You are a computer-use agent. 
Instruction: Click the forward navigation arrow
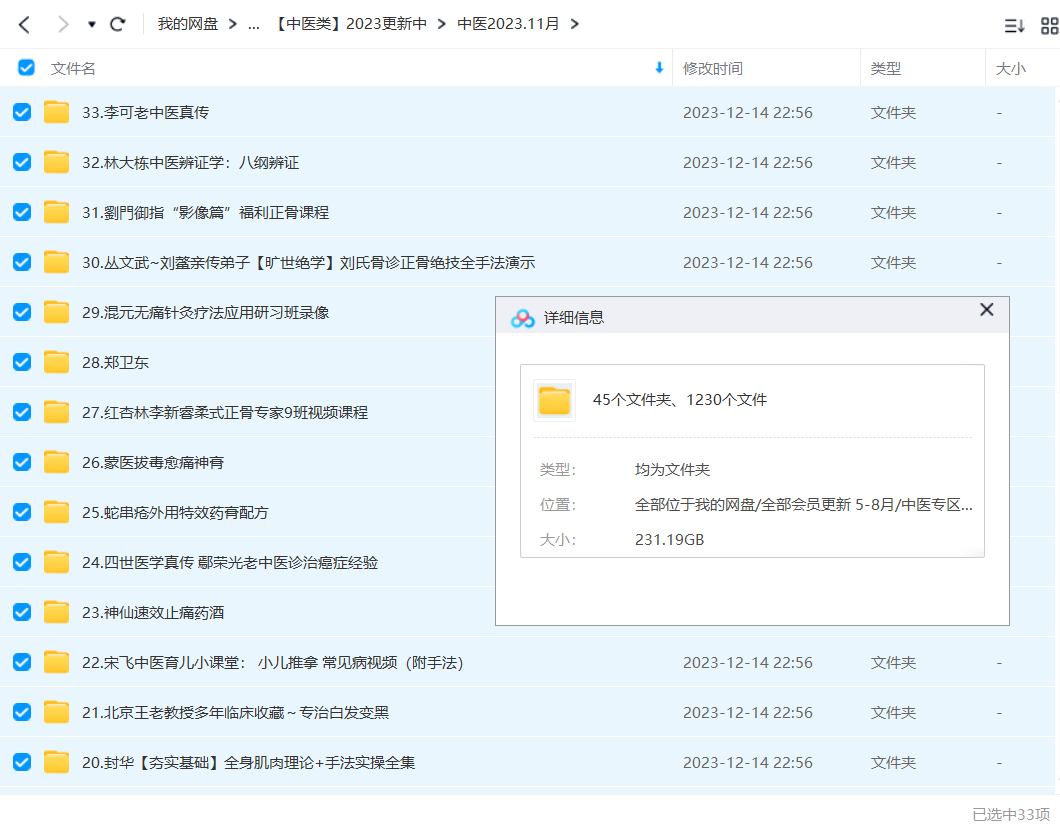(63, 24)
